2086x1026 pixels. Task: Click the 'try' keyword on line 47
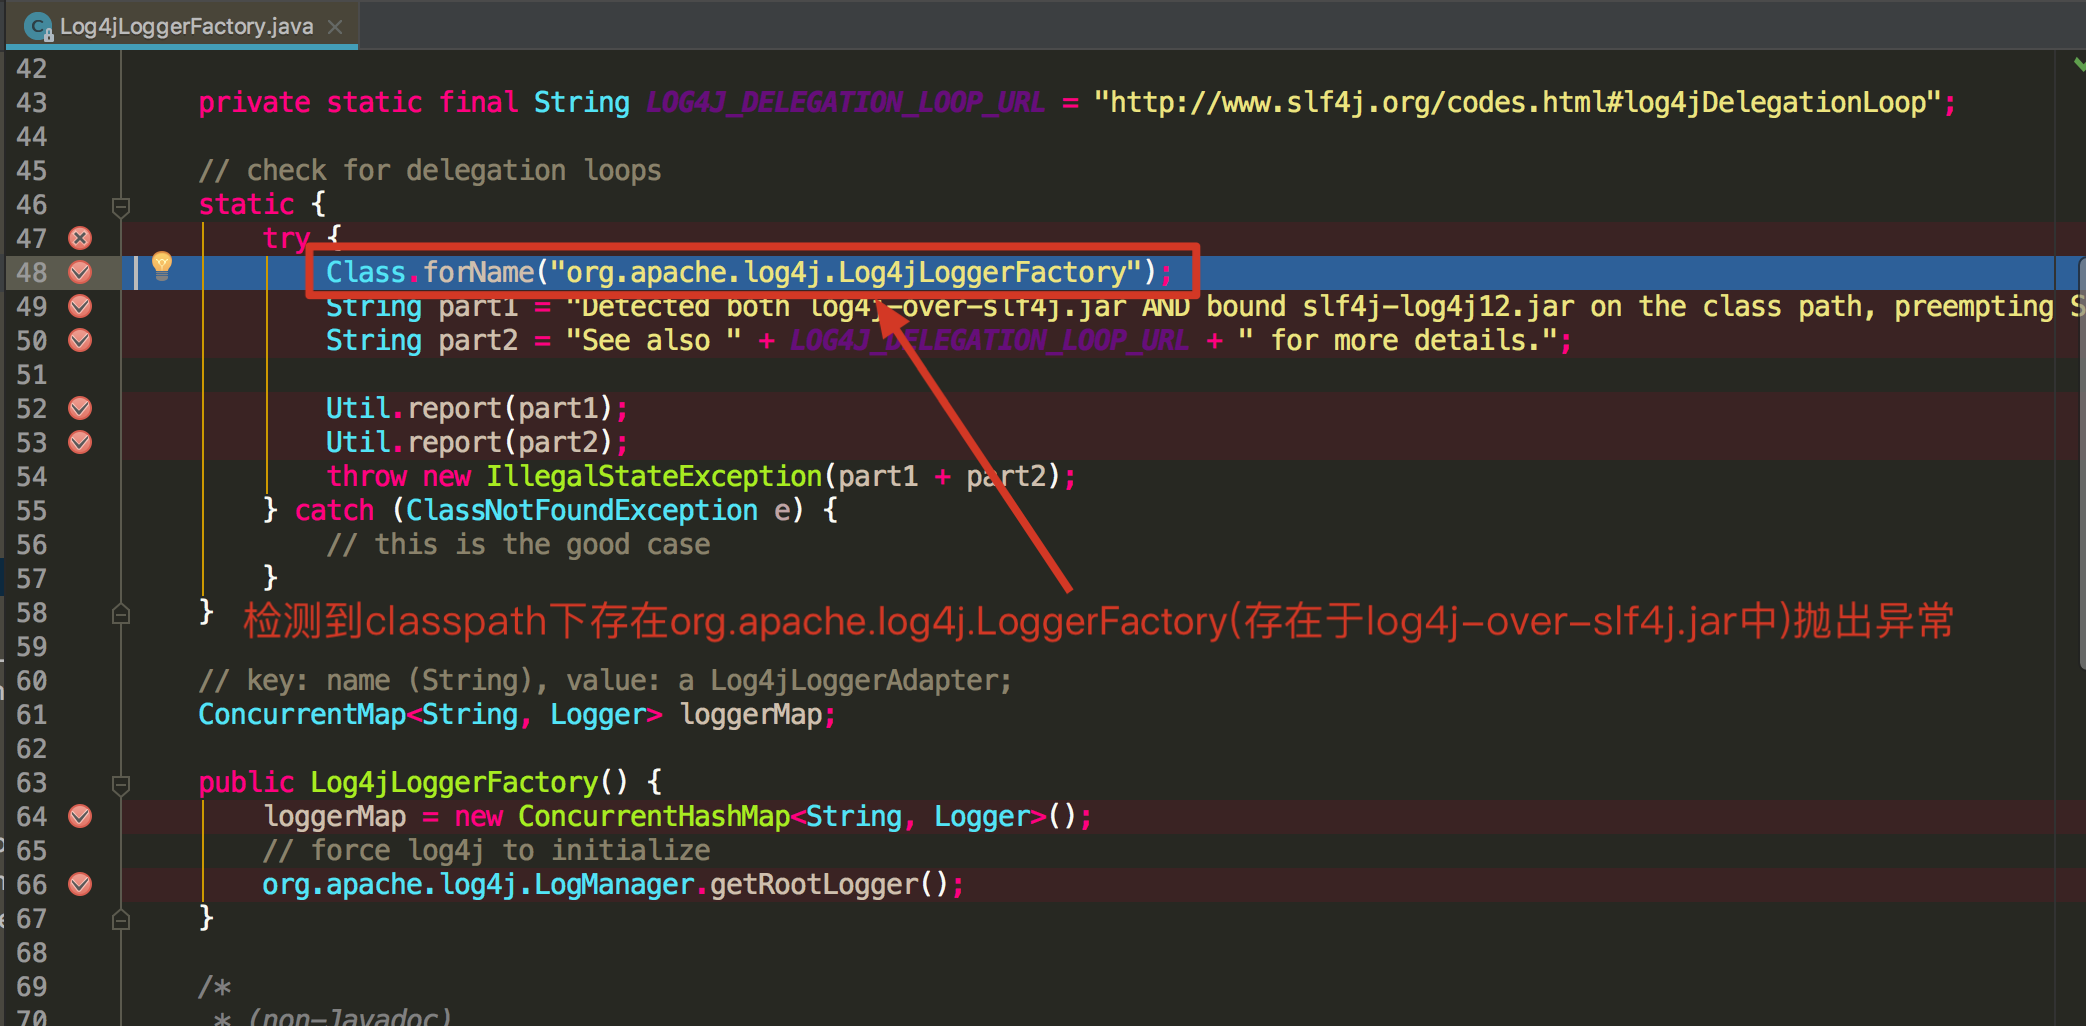click(287, 238)
